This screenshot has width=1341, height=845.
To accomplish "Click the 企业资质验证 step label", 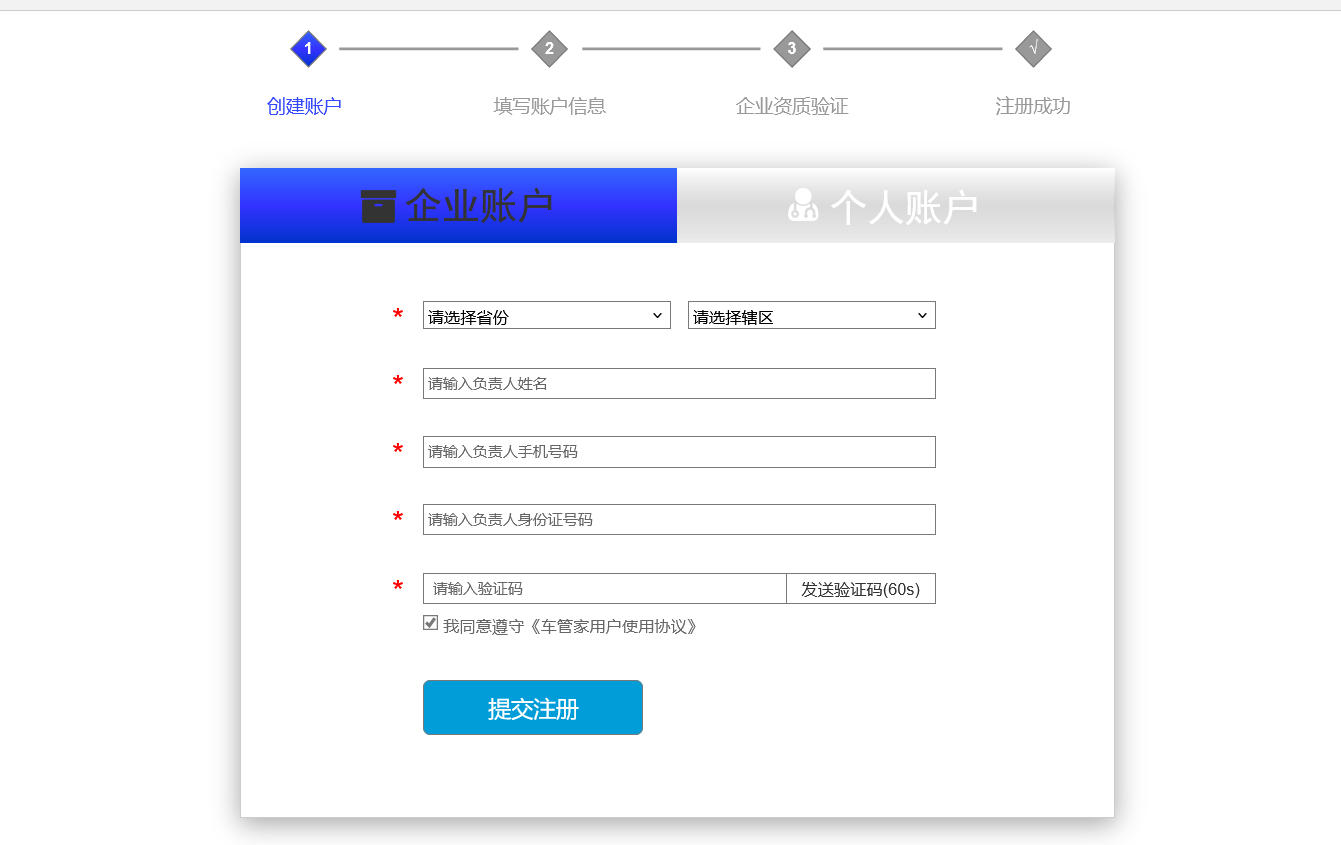I will point(791,106).
